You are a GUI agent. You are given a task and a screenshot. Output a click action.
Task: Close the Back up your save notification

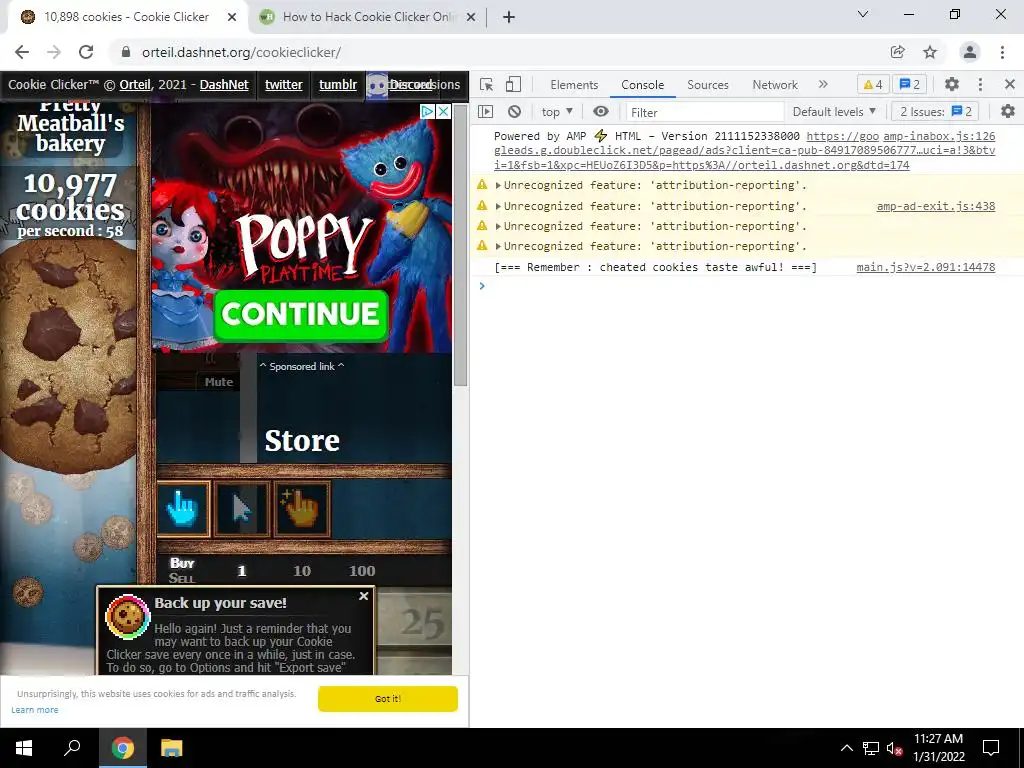tap(364, 596)
